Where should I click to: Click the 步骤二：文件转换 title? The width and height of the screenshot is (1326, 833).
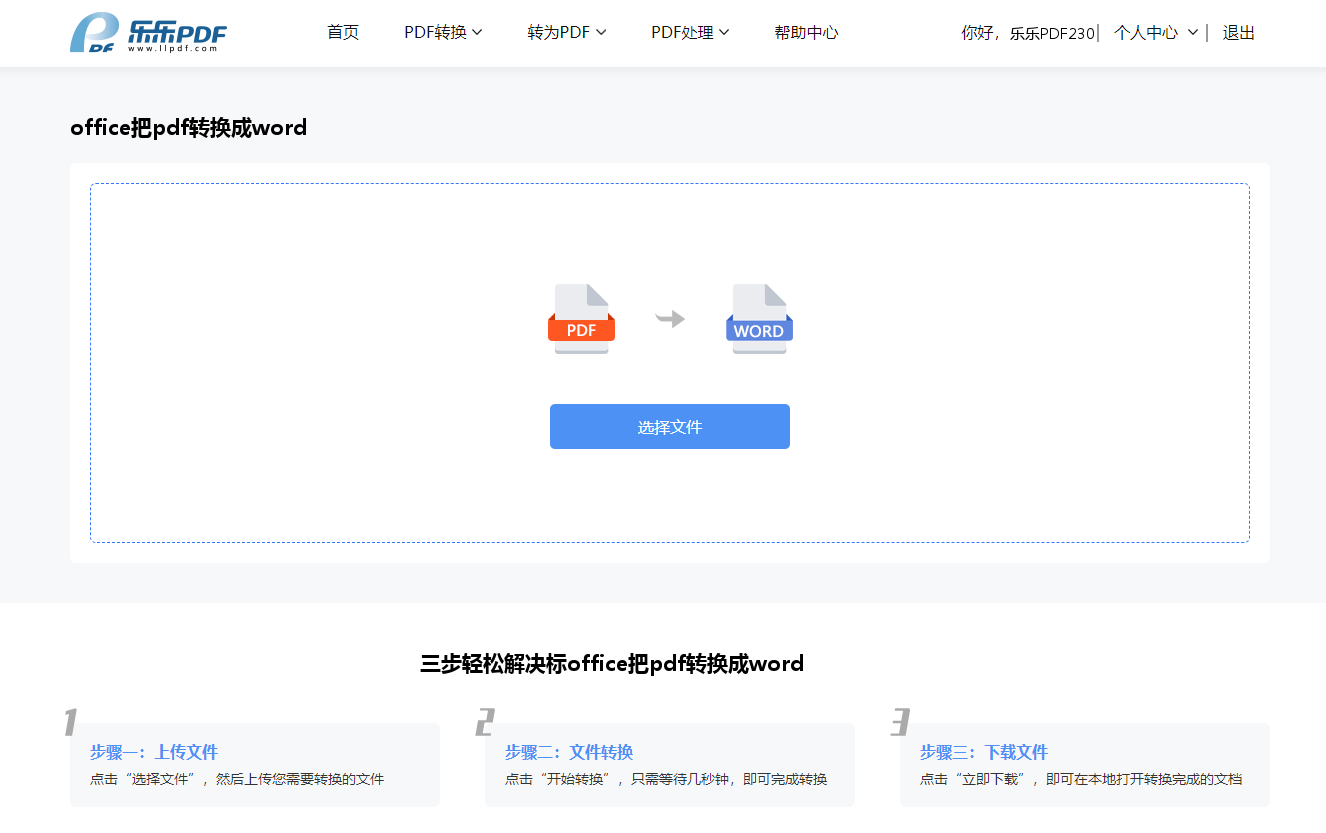(569, 752)
